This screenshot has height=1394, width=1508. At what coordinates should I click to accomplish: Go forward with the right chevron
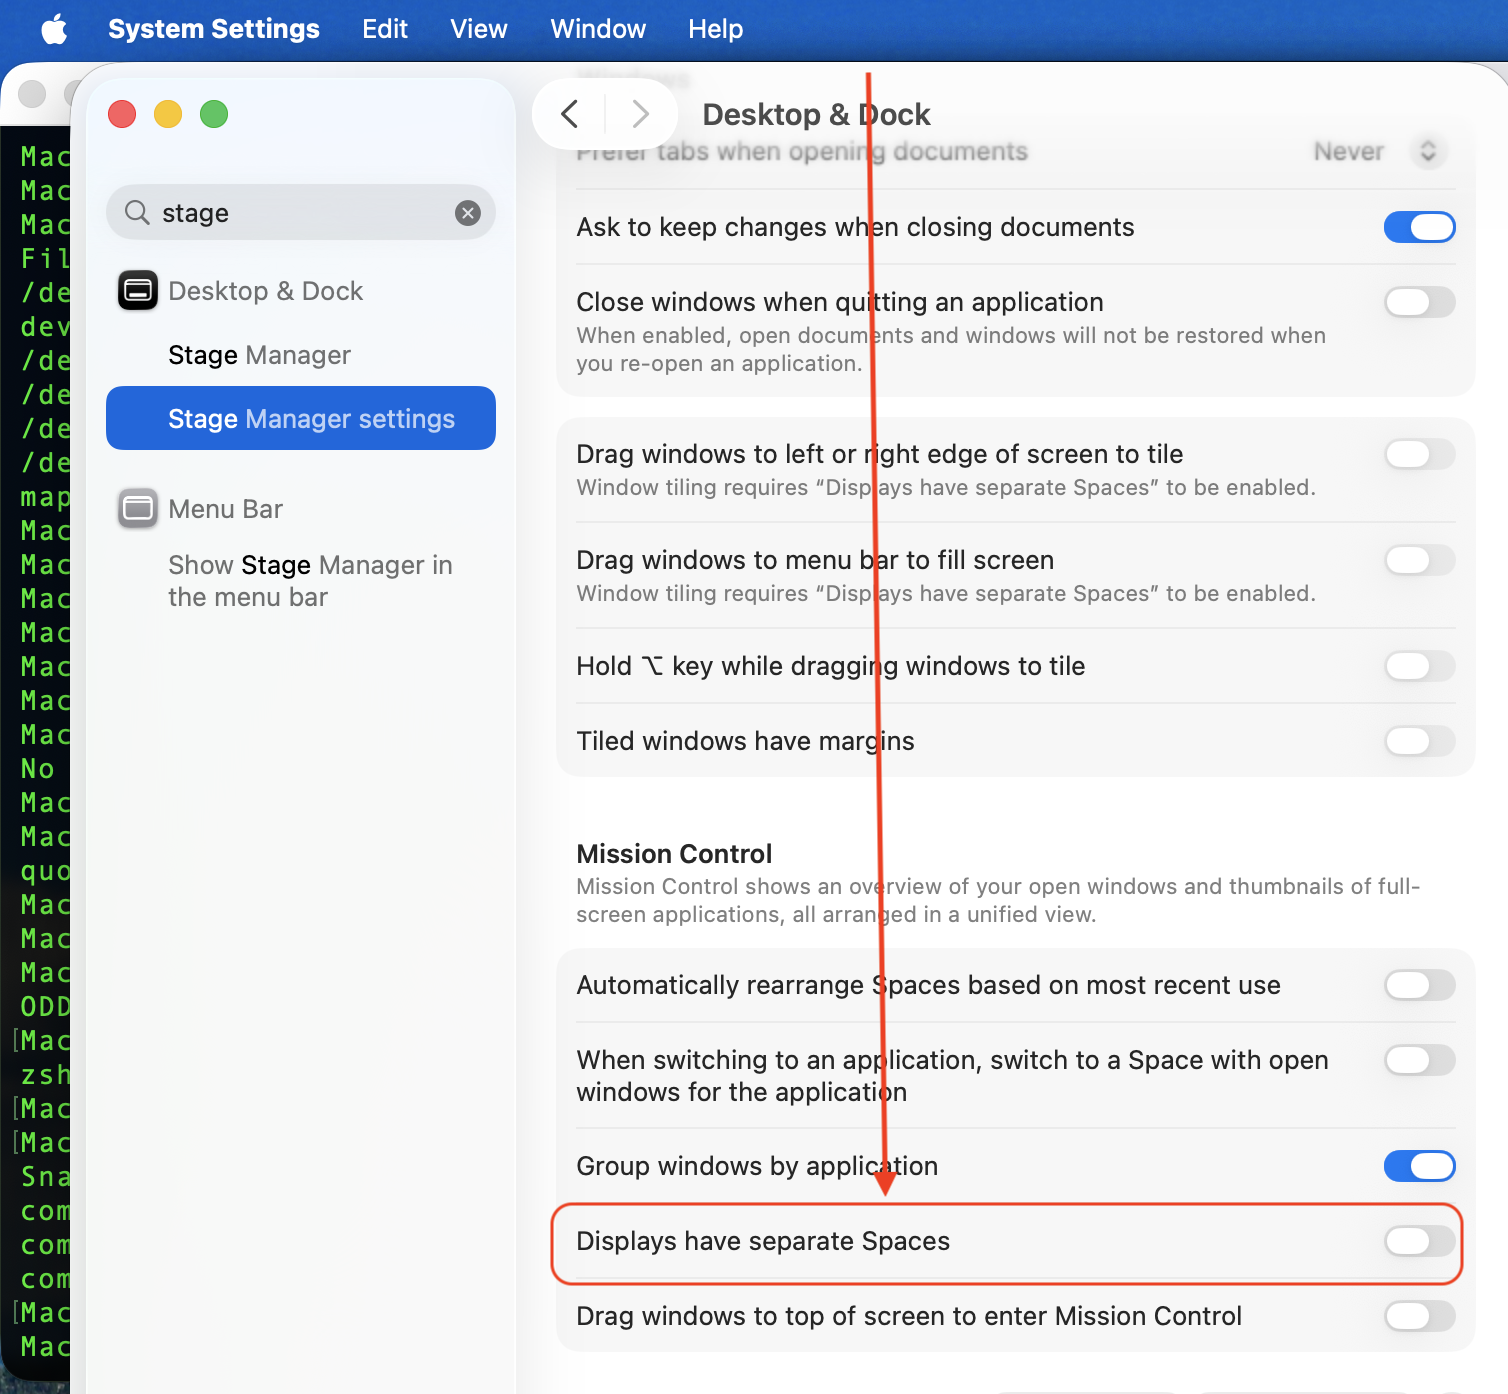(641, 114)
